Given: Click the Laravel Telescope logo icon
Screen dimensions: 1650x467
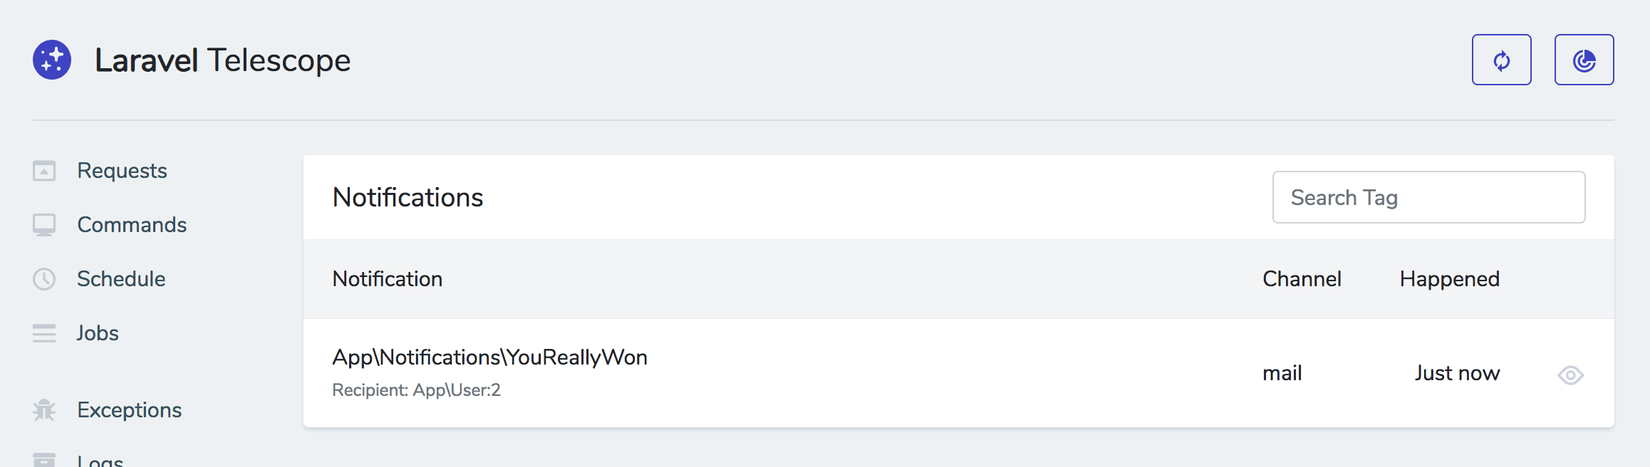Looking at the screenshot, I should click(x=52, y=60).
